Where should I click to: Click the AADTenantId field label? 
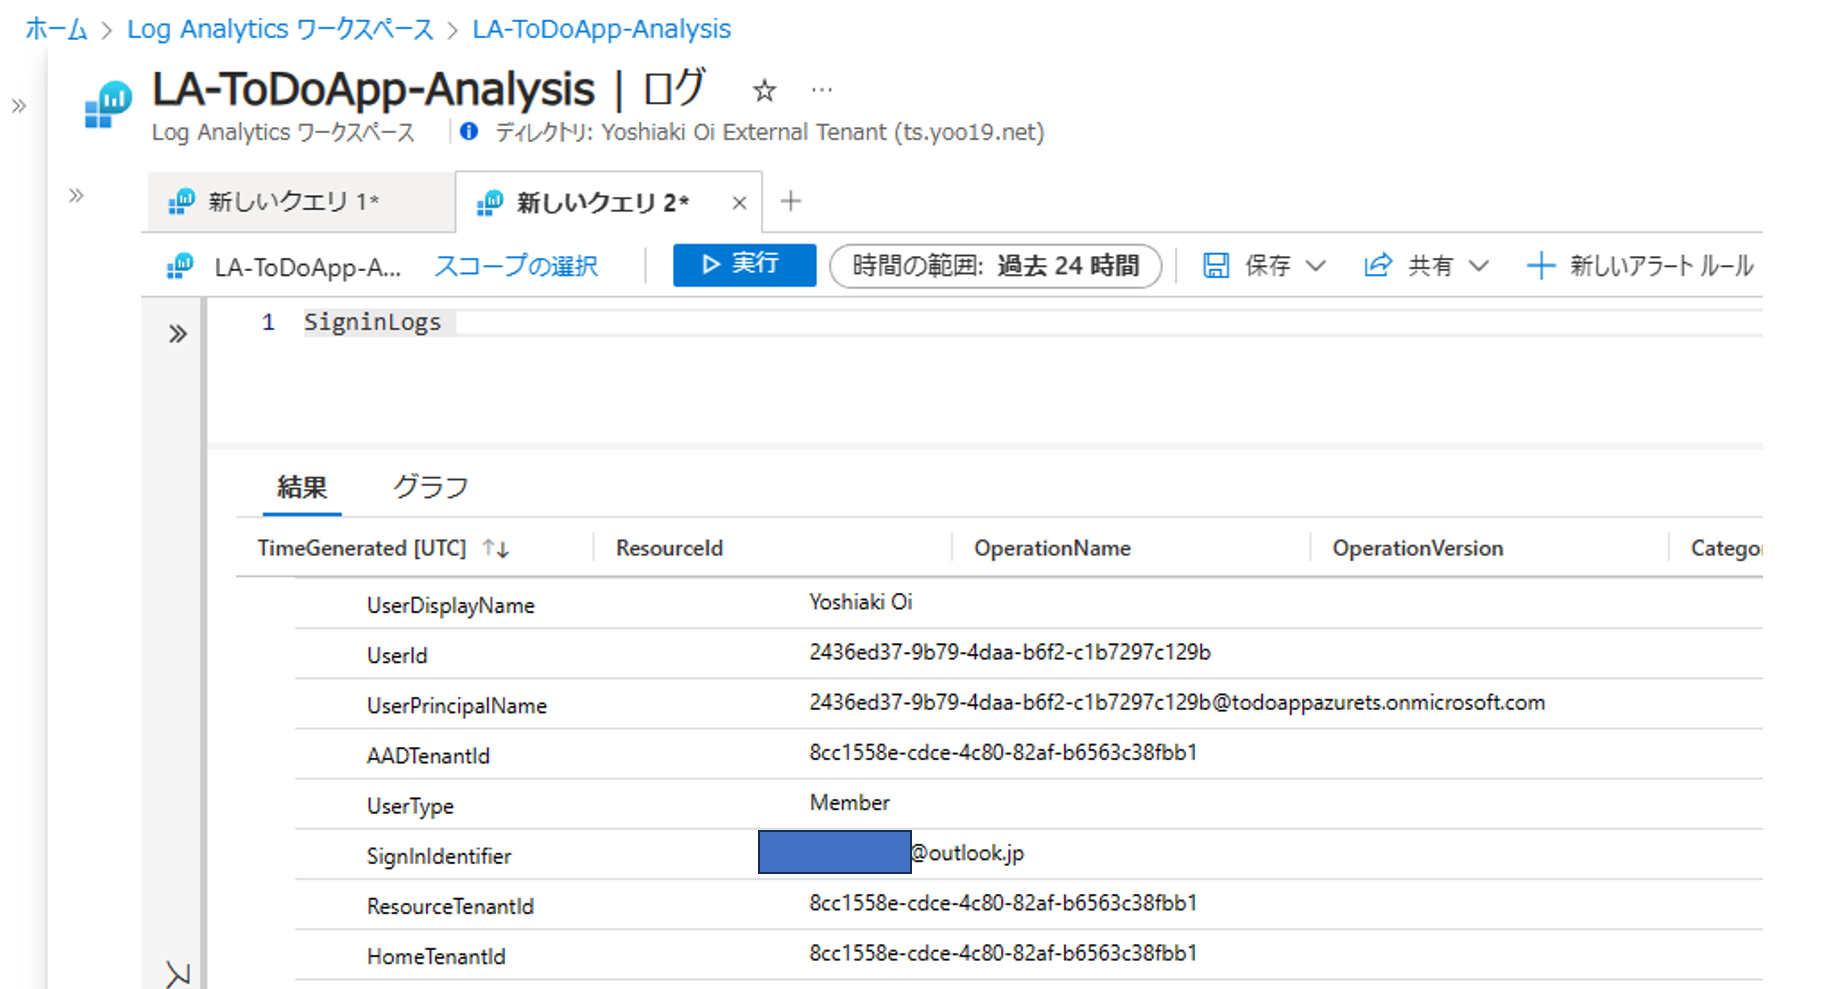[428, 756]
